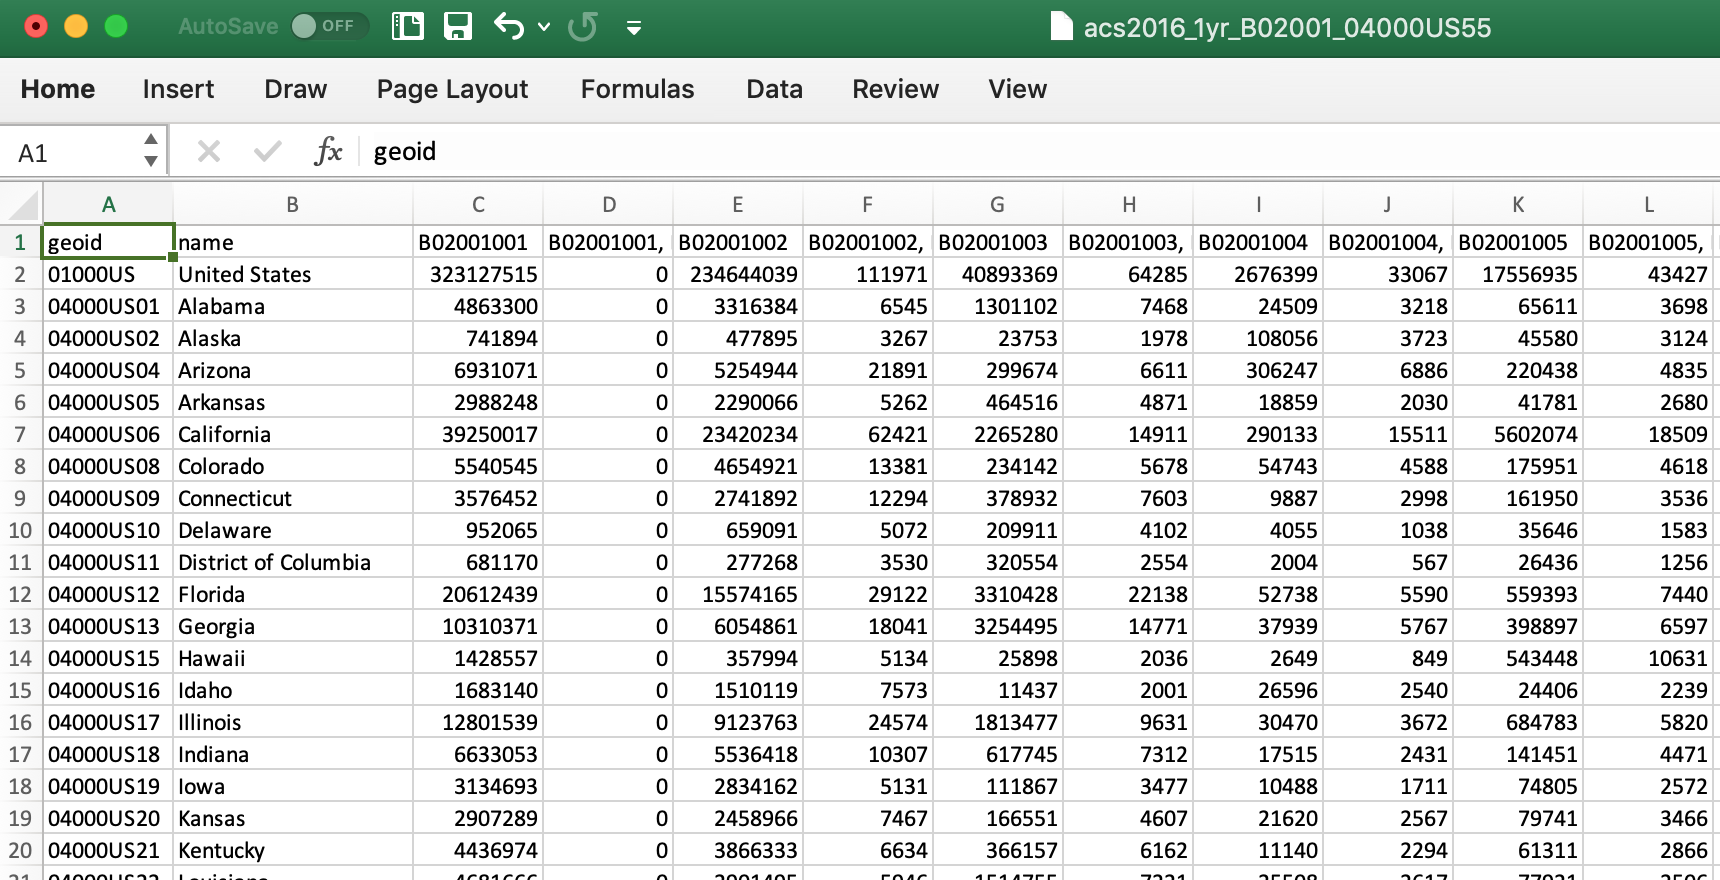This screenshot has width=1720, height=880.
Task: Expand the Customize Quick Access Toolbar menu
Action: [634, 28]
